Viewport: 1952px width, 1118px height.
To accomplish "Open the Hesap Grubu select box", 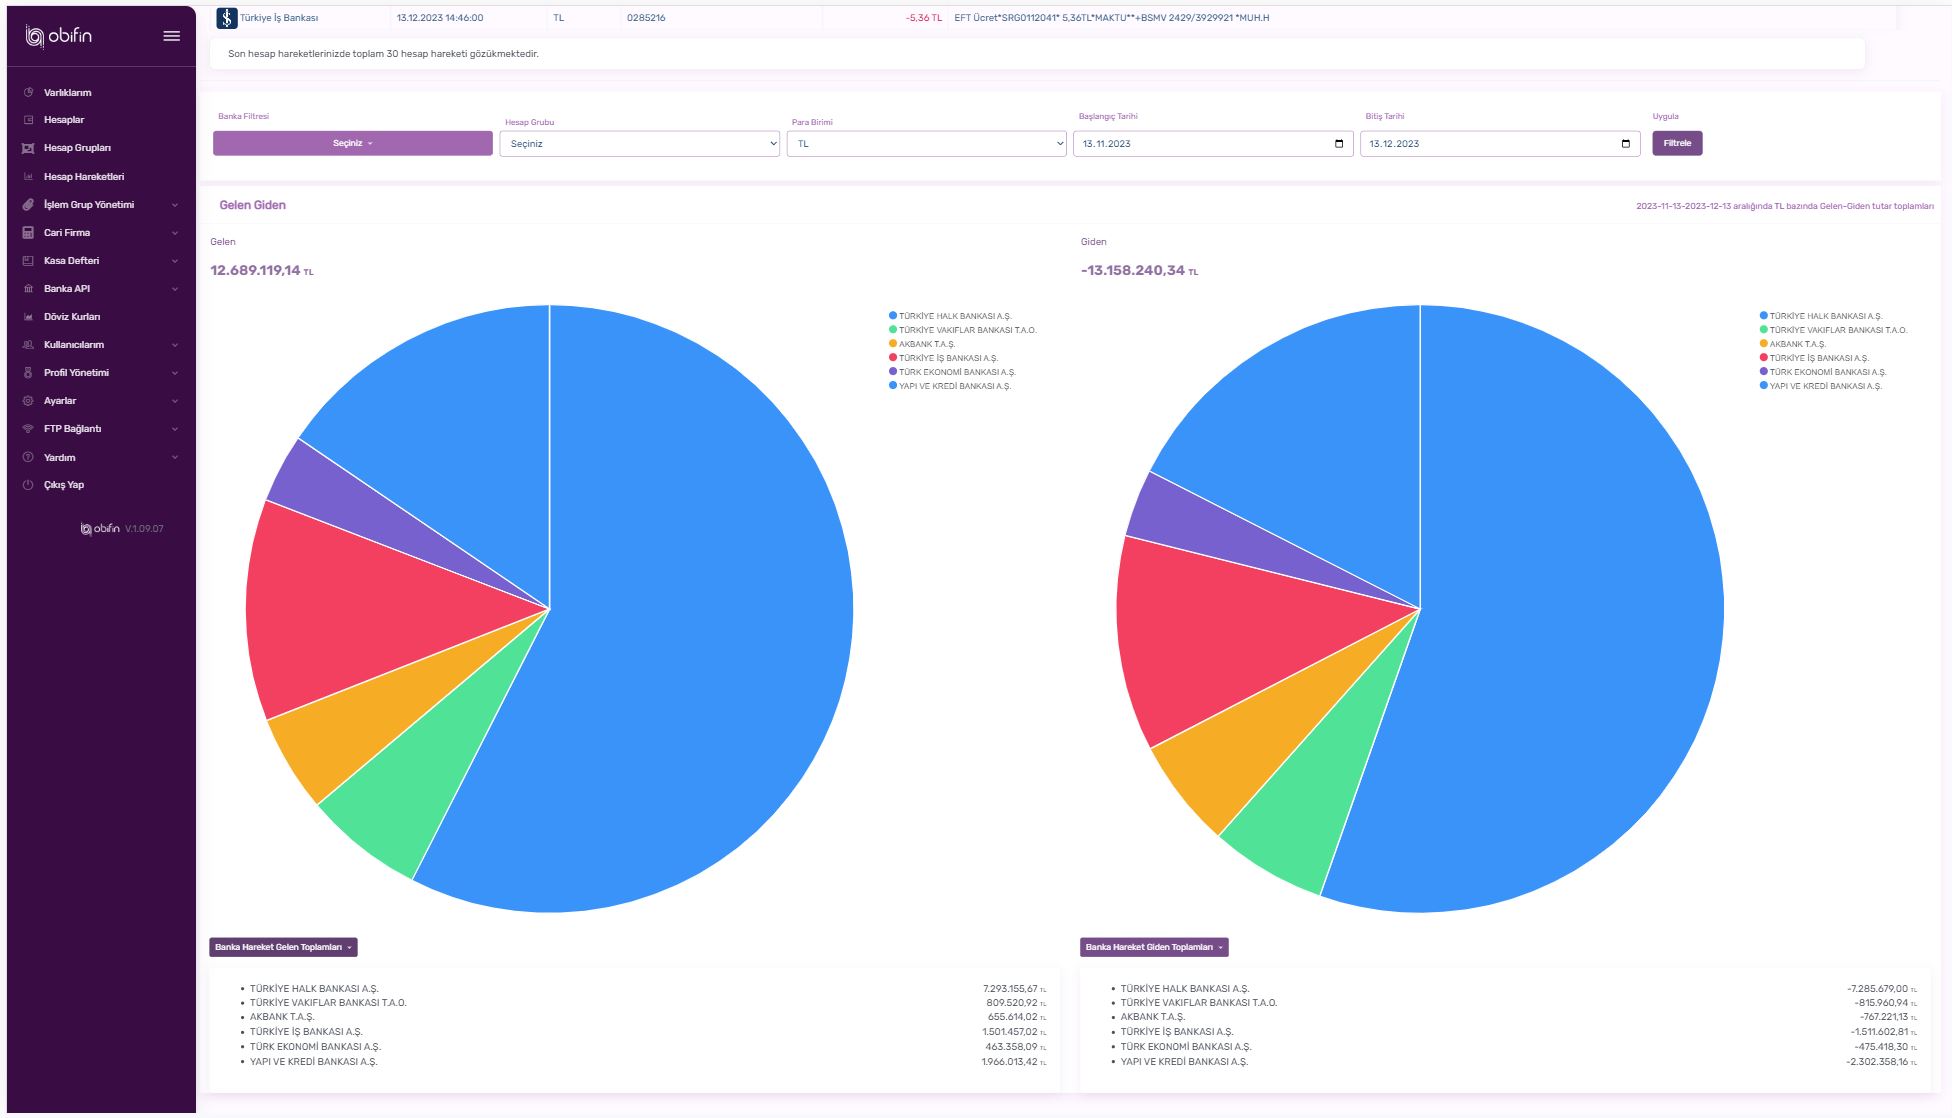I will click(x=639, y=144).
